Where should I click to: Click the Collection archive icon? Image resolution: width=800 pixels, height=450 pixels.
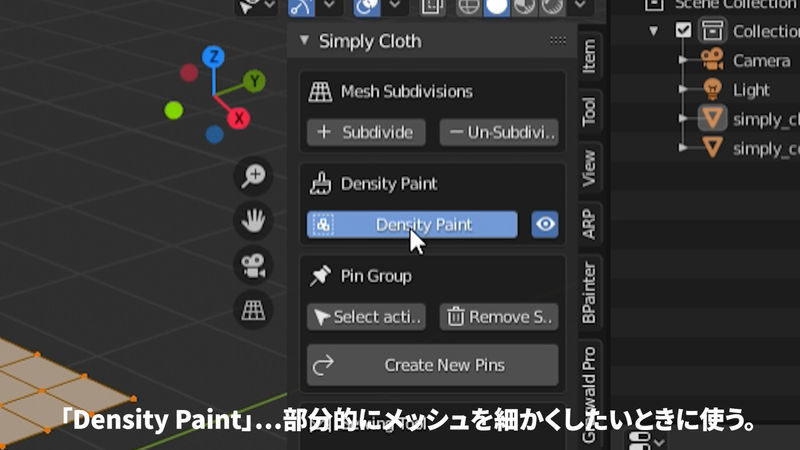712,31
